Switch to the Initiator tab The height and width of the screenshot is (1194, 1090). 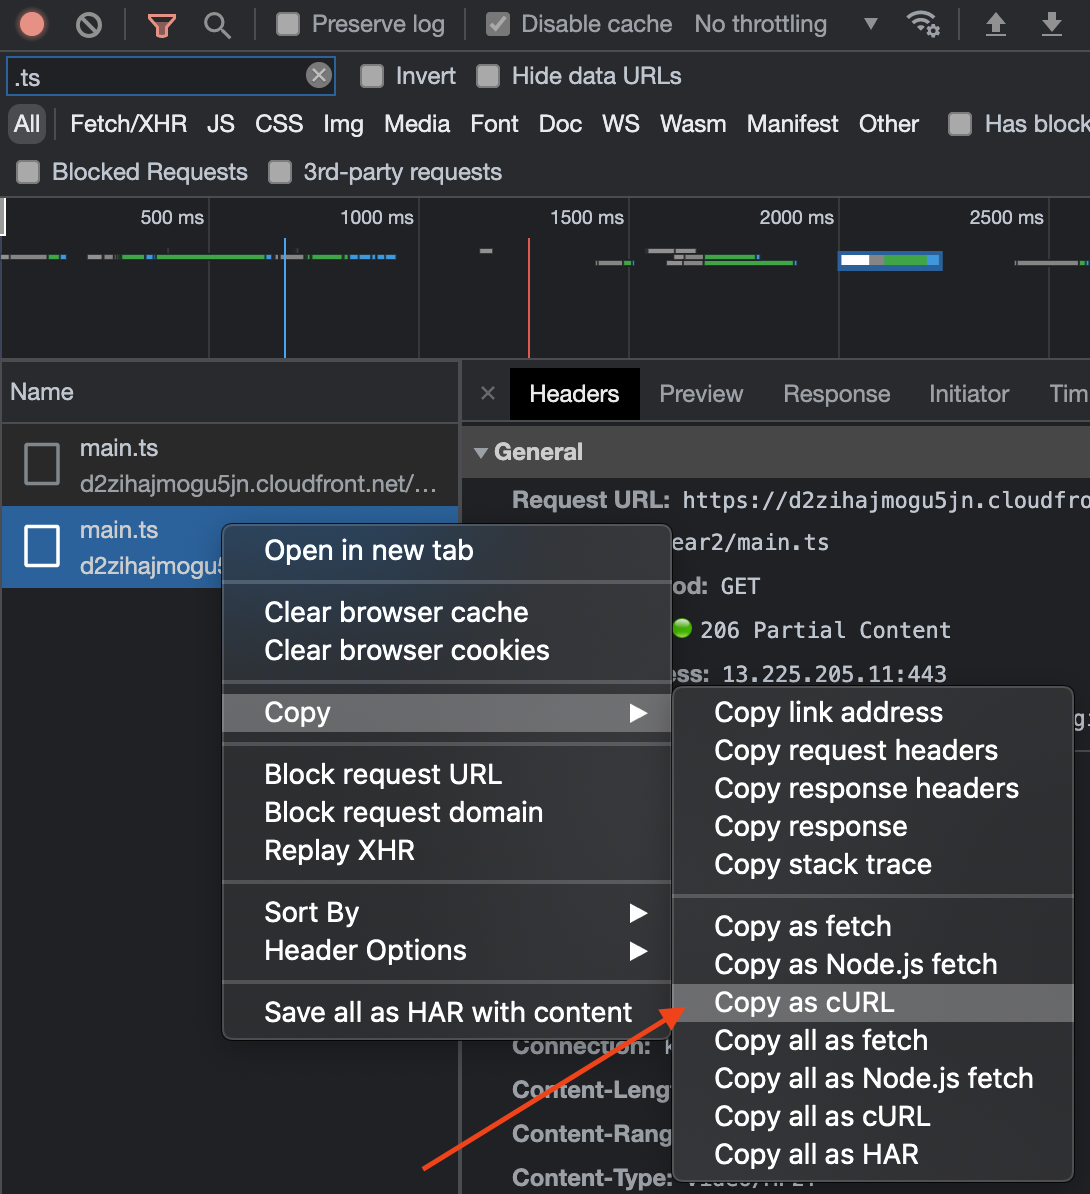[x=968, y=394]
